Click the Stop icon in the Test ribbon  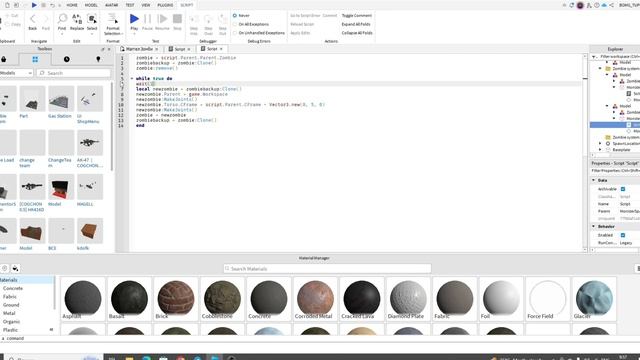[x=177, y=19]
